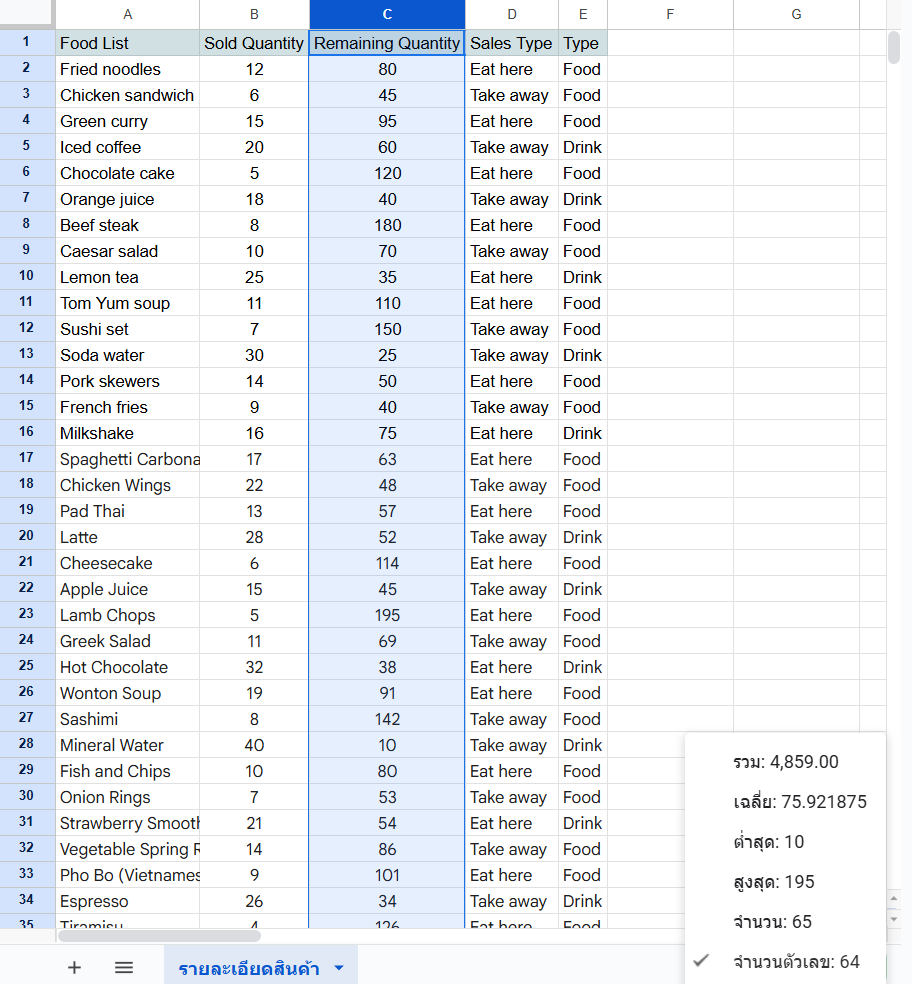Click column F header
The width and height of the screenshot is (912, 984).
pos(670,14)
